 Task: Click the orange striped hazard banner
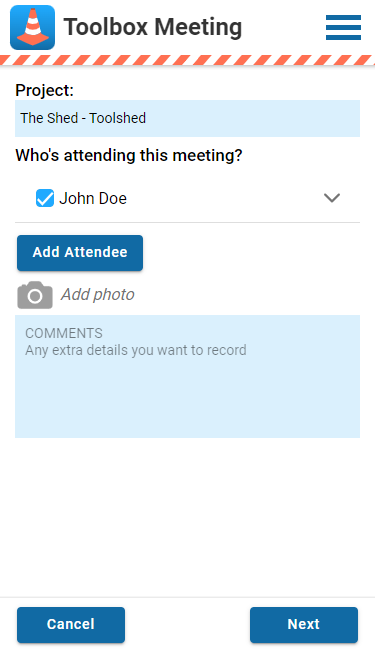click(x=188, y=60)
